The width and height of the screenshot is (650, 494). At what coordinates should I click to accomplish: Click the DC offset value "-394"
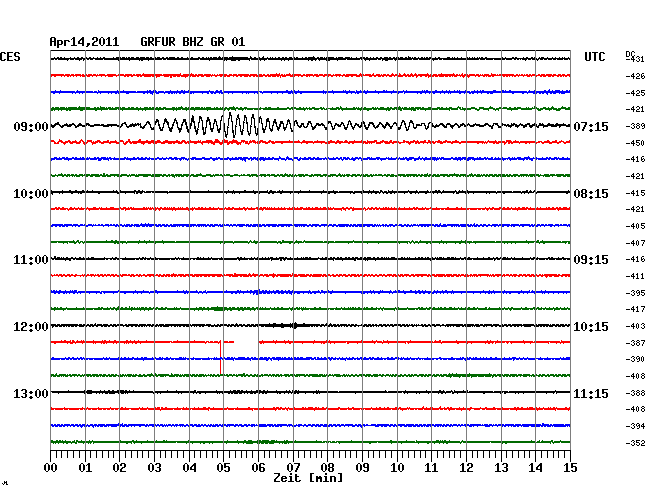coord(635,426)
